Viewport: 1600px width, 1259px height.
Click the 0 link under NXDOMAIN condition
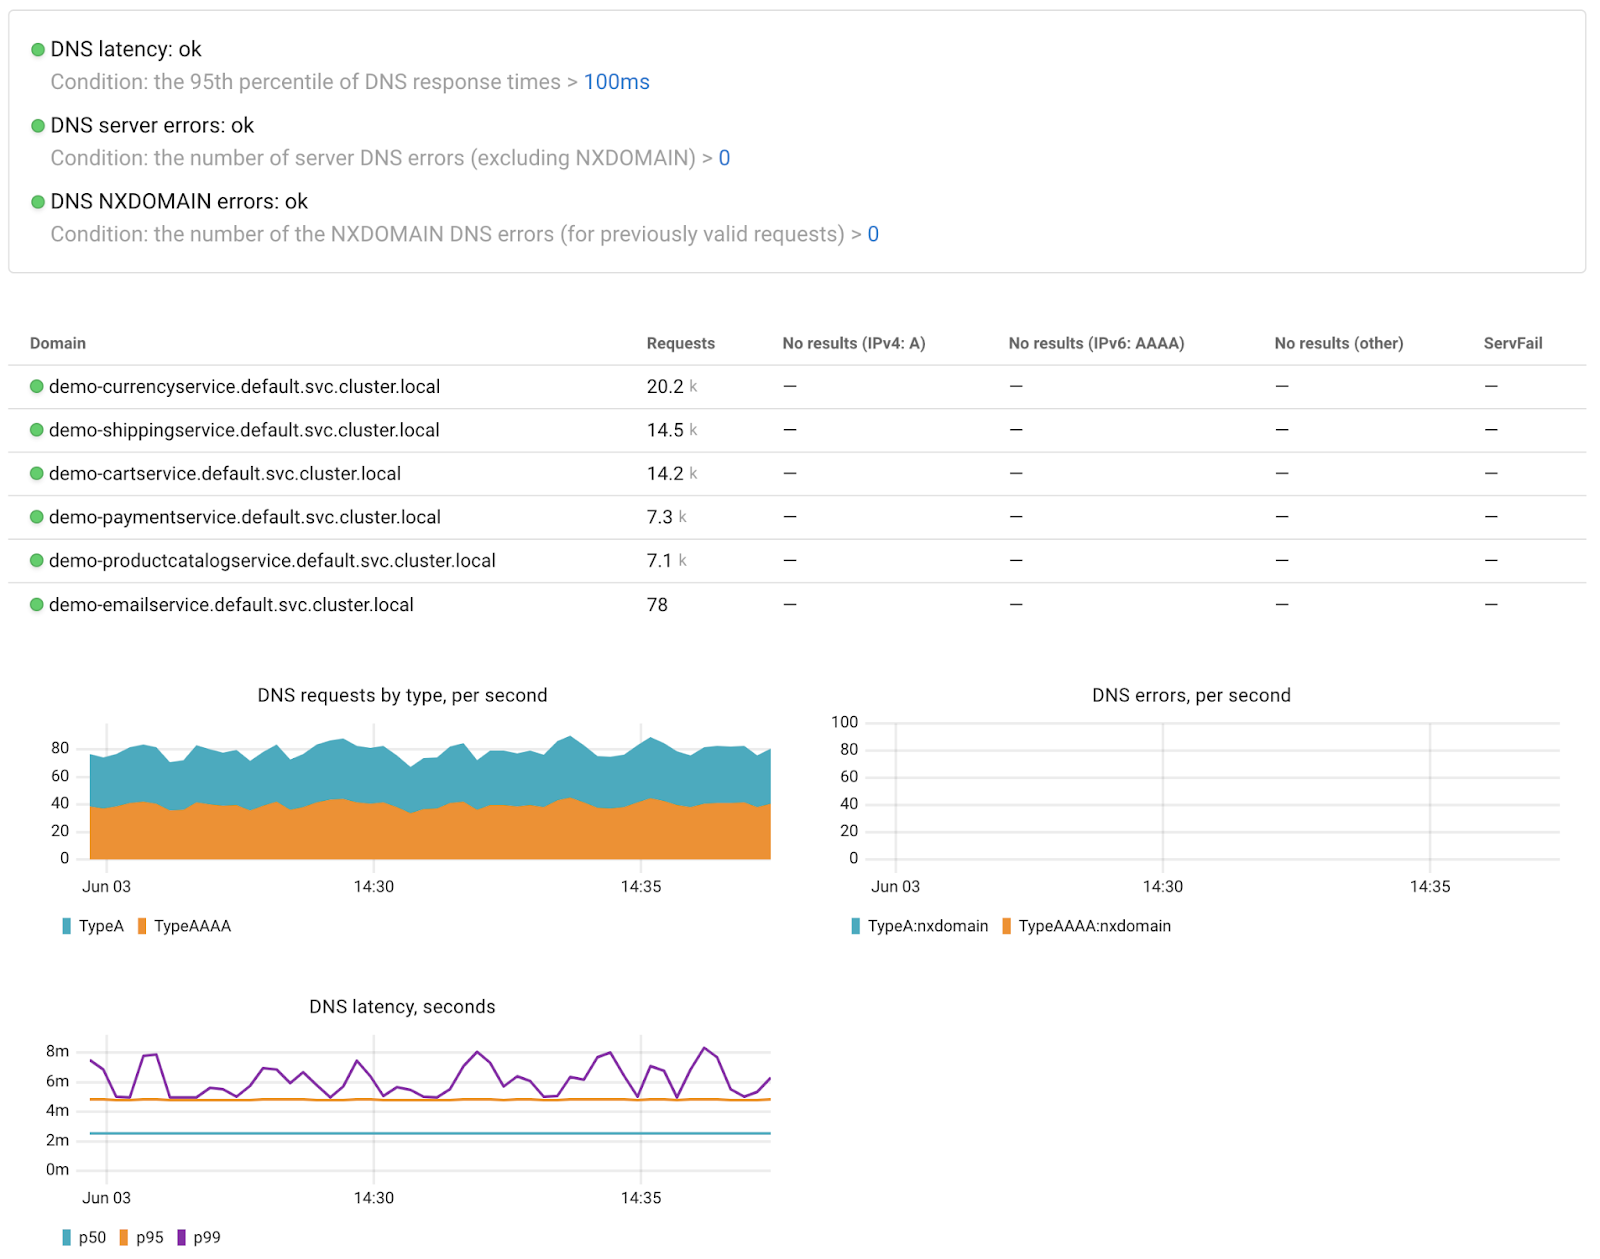(872, 234)
